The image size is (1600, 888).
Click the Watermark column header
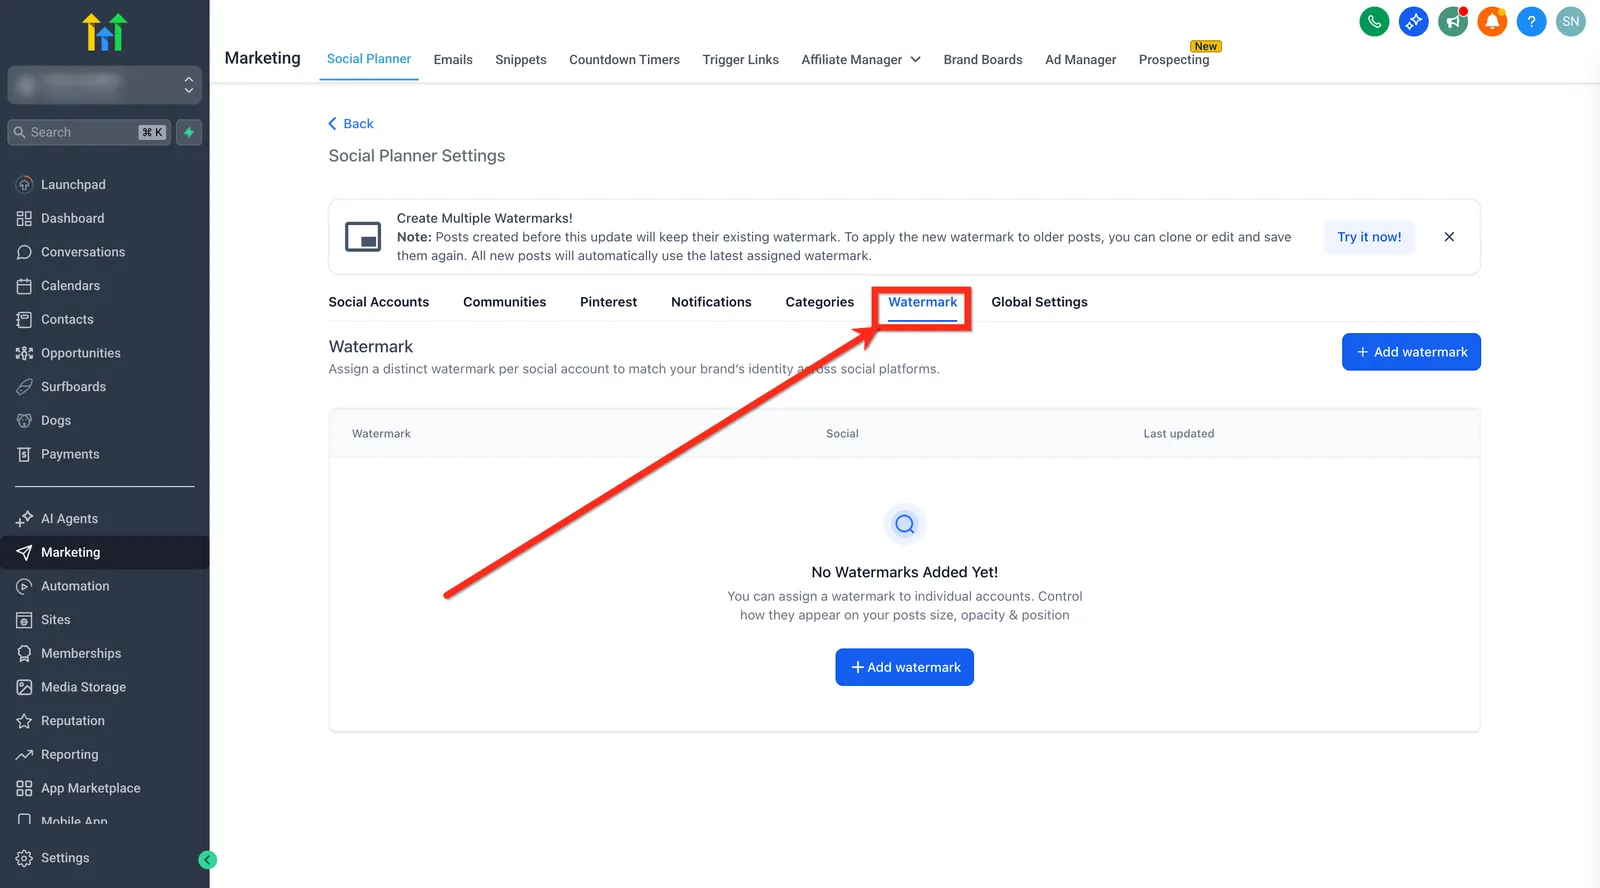pyautogui.click(x=381, y=434)
